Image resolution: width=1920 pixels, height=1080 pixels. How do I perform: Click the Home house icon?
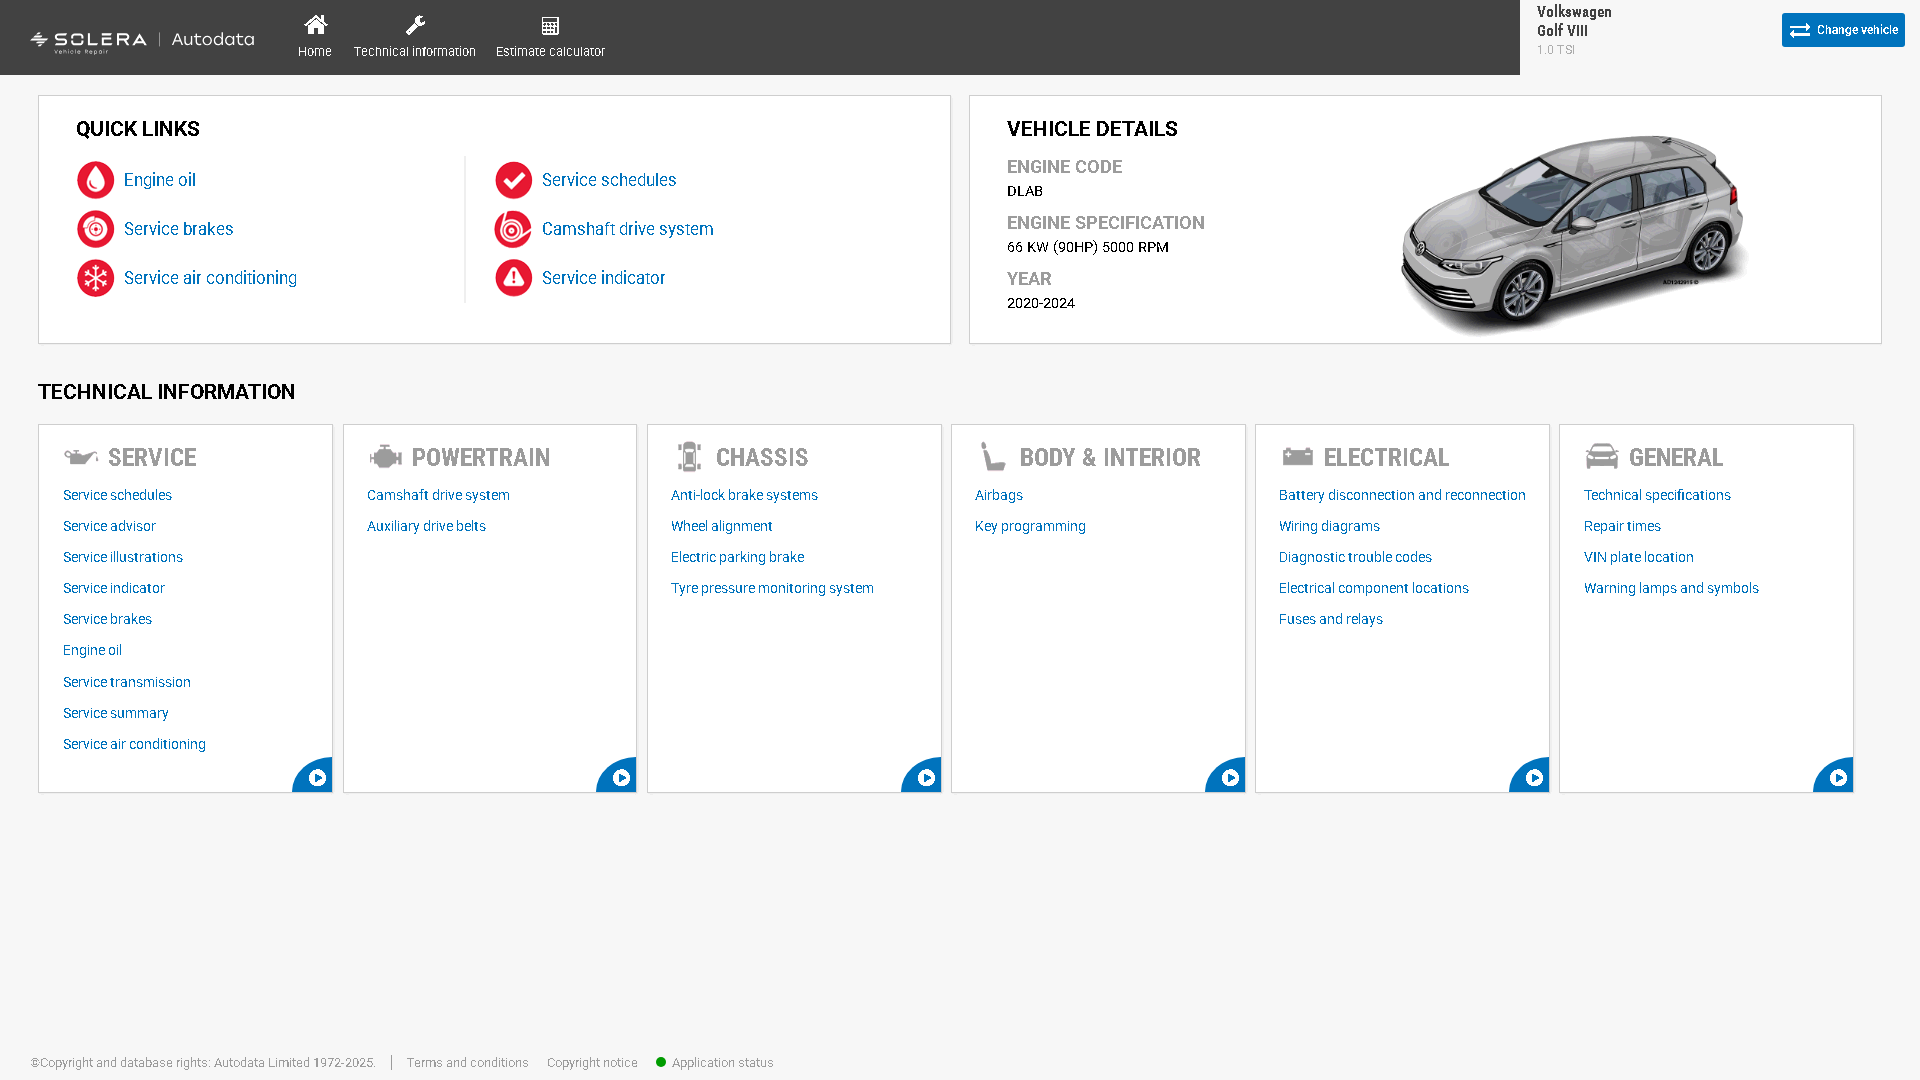[x=315, y=25]
